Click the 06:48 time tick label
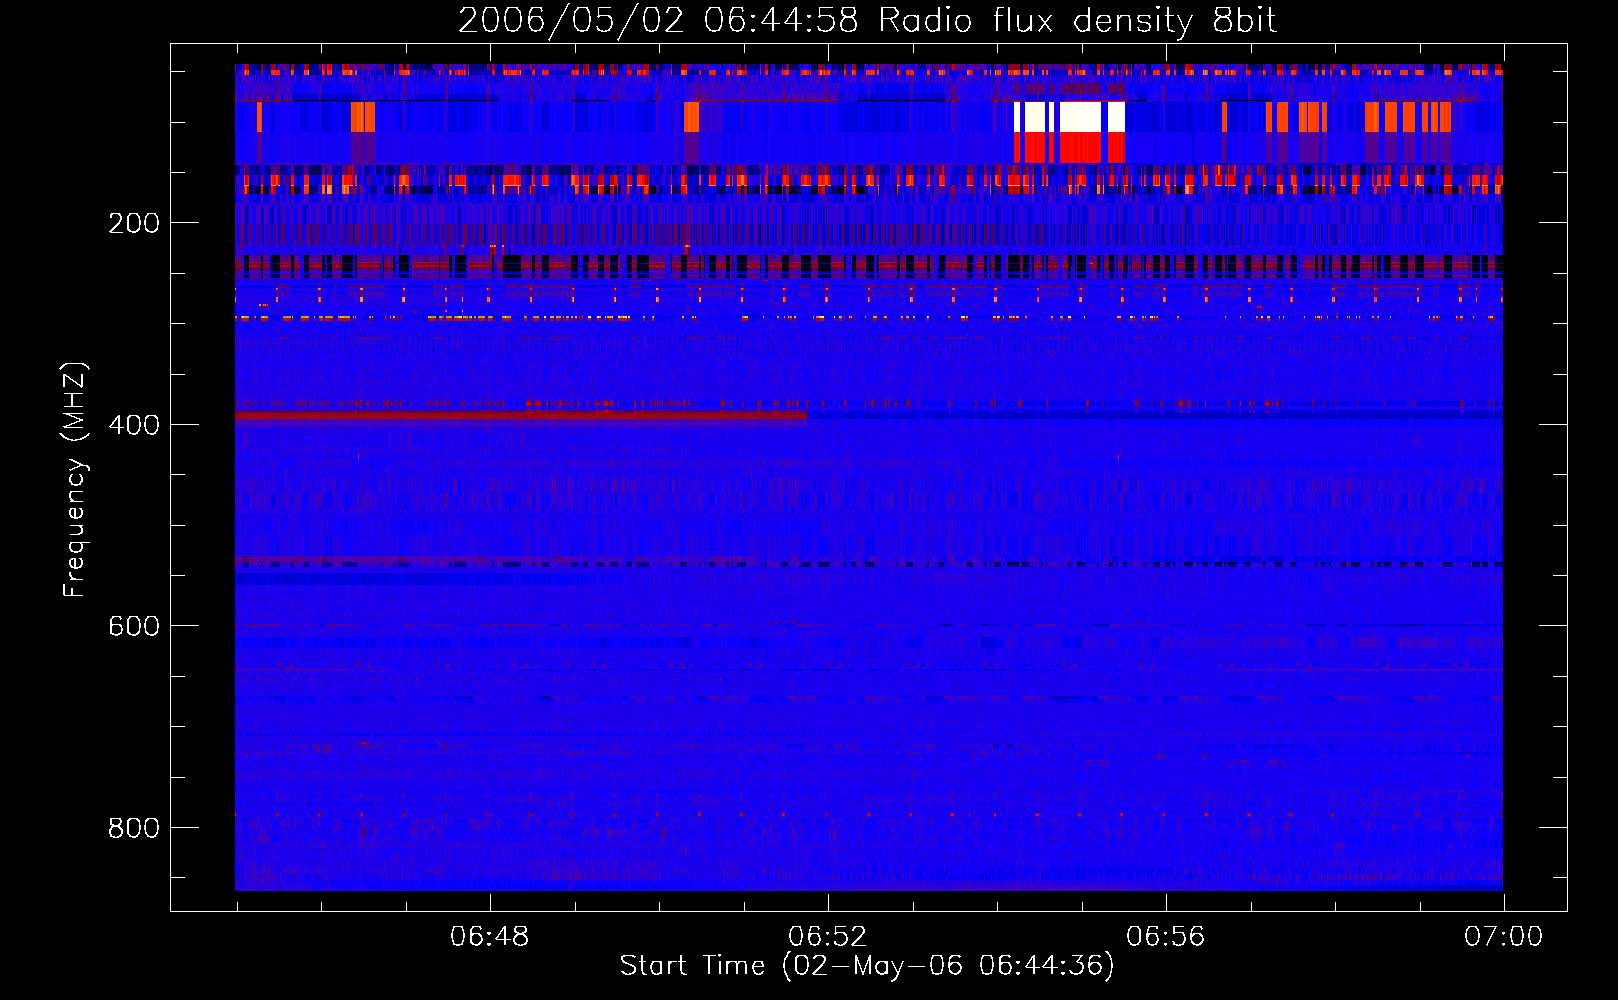 tap(490, 937)
